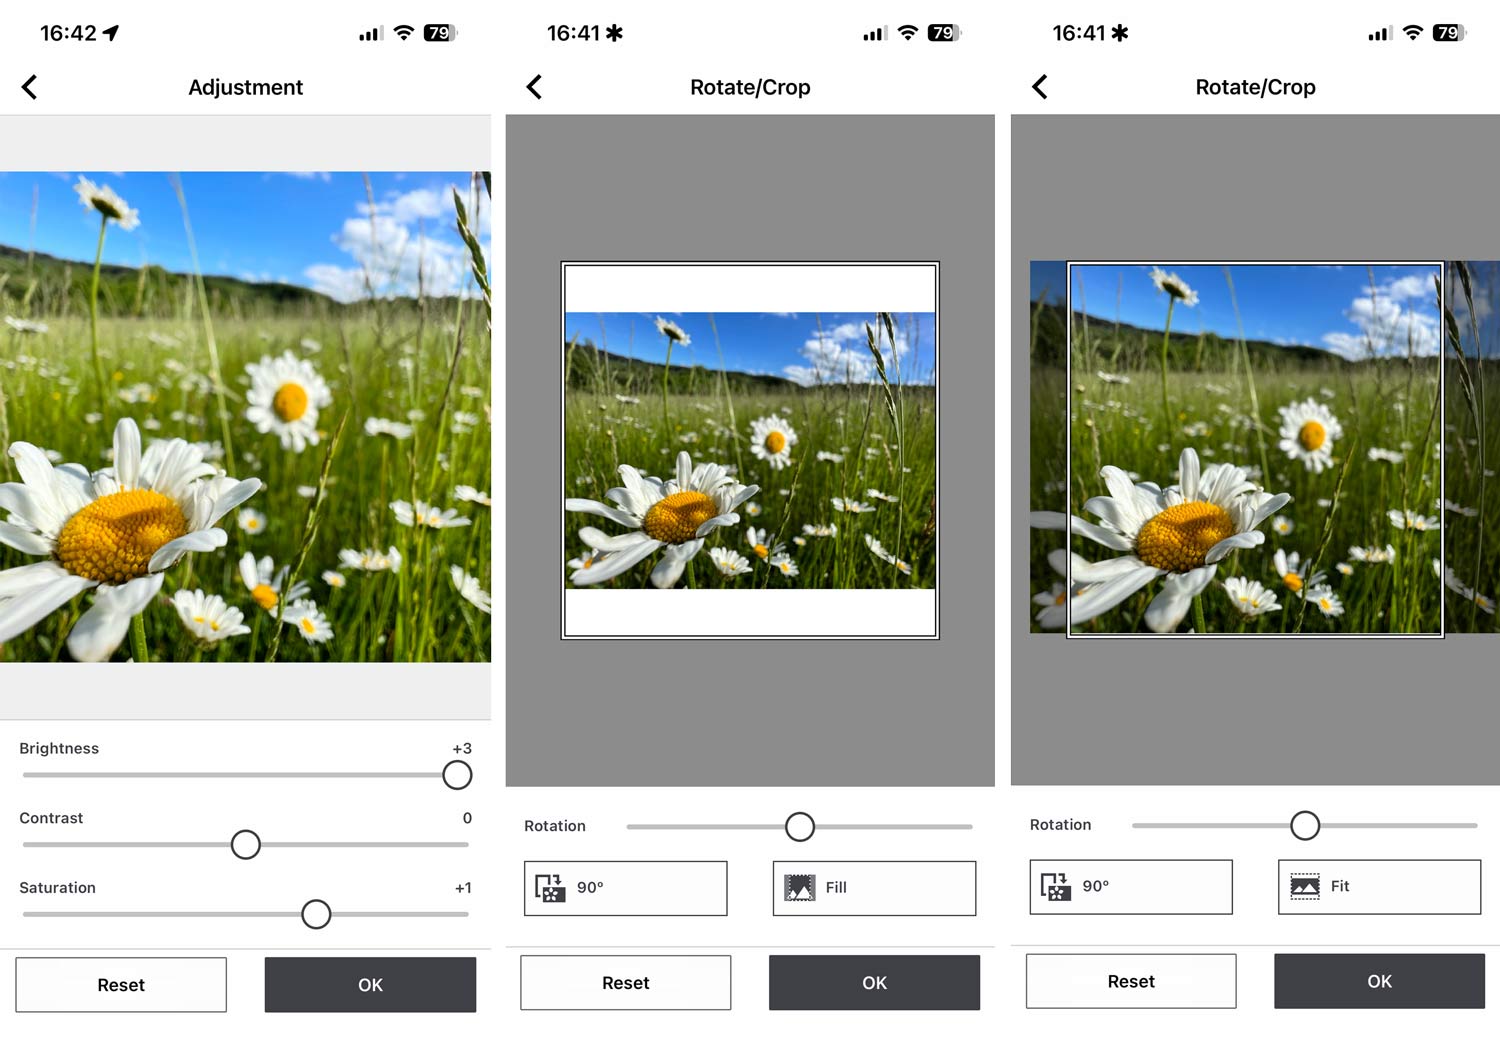Image resolution: width=1500 pixels, height=1037 pixels.
Task: Toggle the Fill mode button
Action: 874,888
